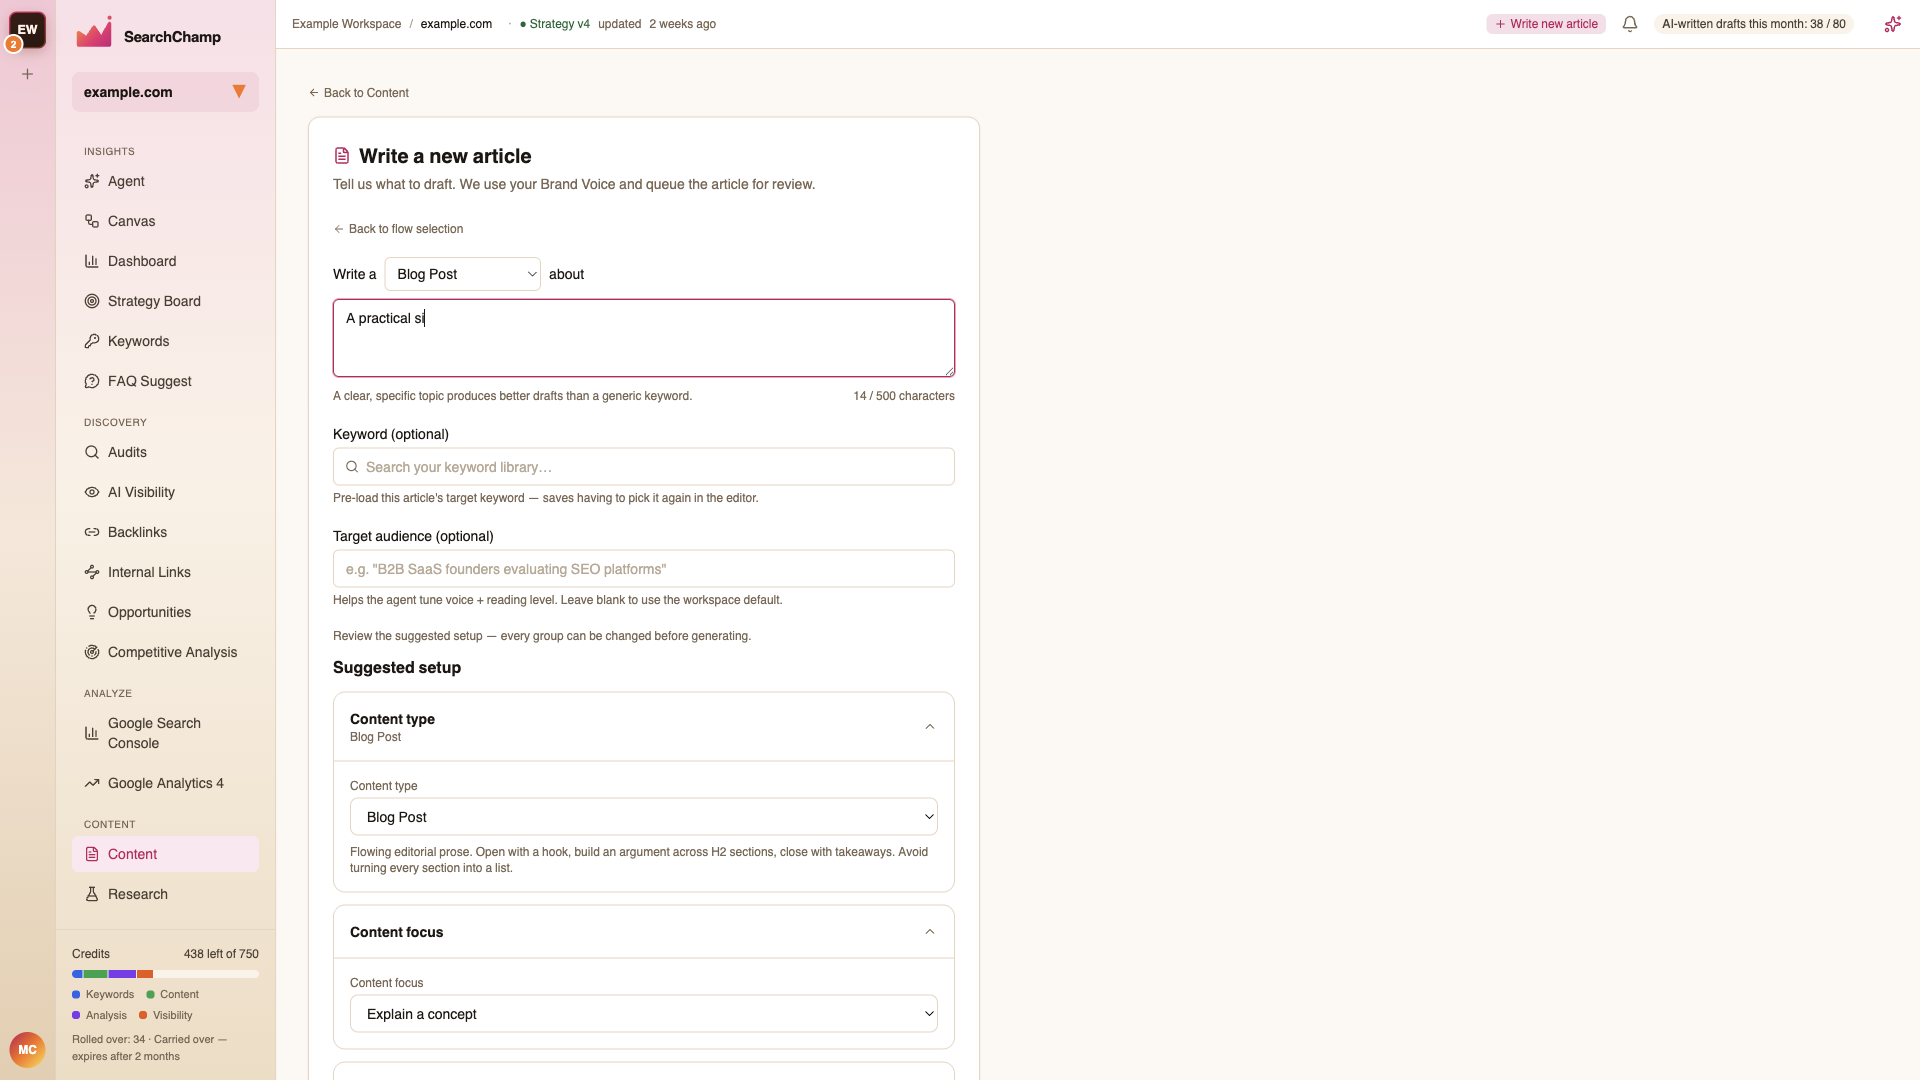This screenshot has width=1920, height=1080.
Task: Click the credits usage progress bar
Action: pos(165,974)
